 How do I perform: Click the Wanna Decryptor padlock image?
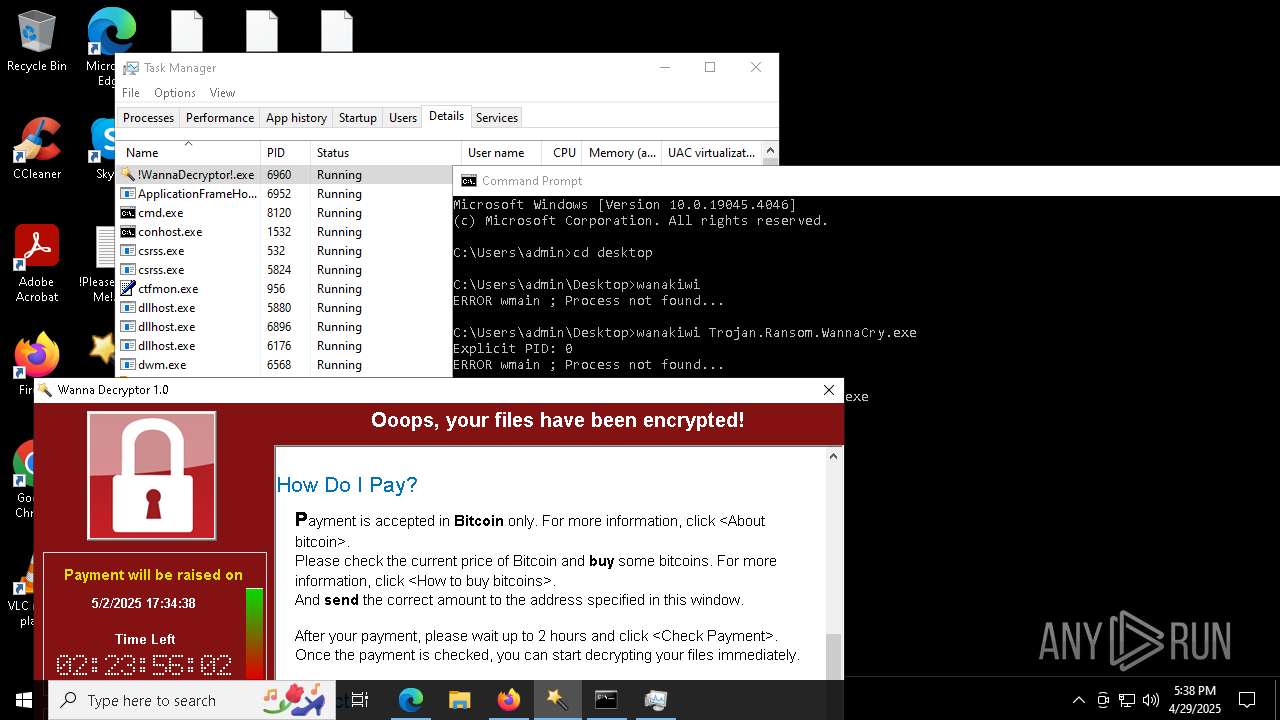(x=152, y=476)
